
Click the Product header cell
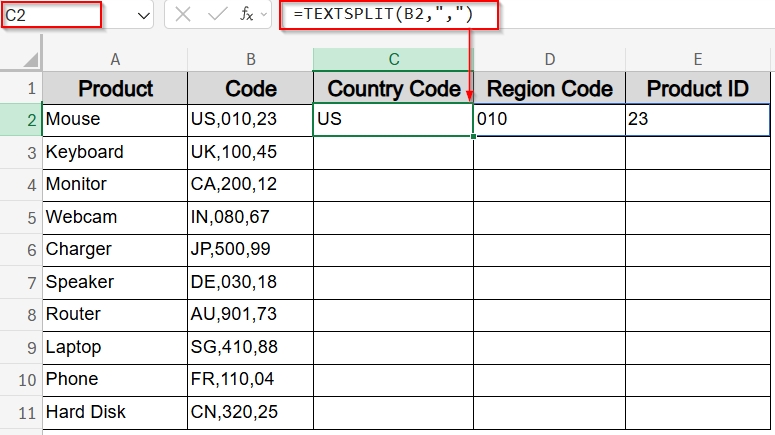(x=115, y=88)
